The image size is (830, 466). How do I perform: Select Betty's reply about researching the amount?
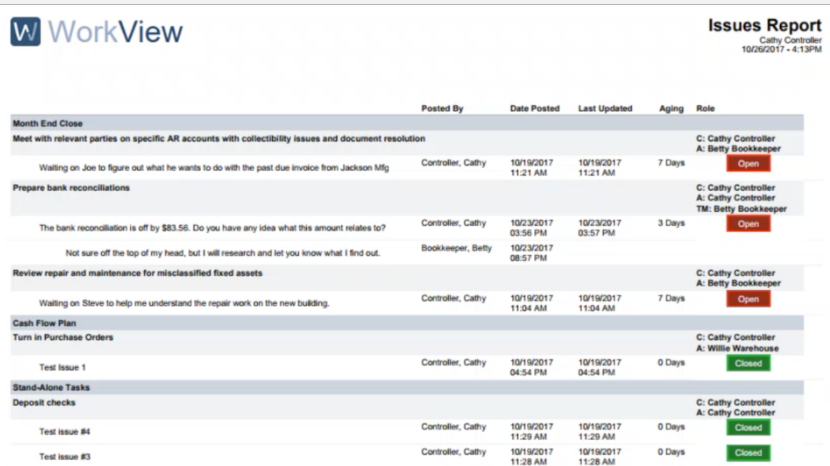tap(223, 253)
